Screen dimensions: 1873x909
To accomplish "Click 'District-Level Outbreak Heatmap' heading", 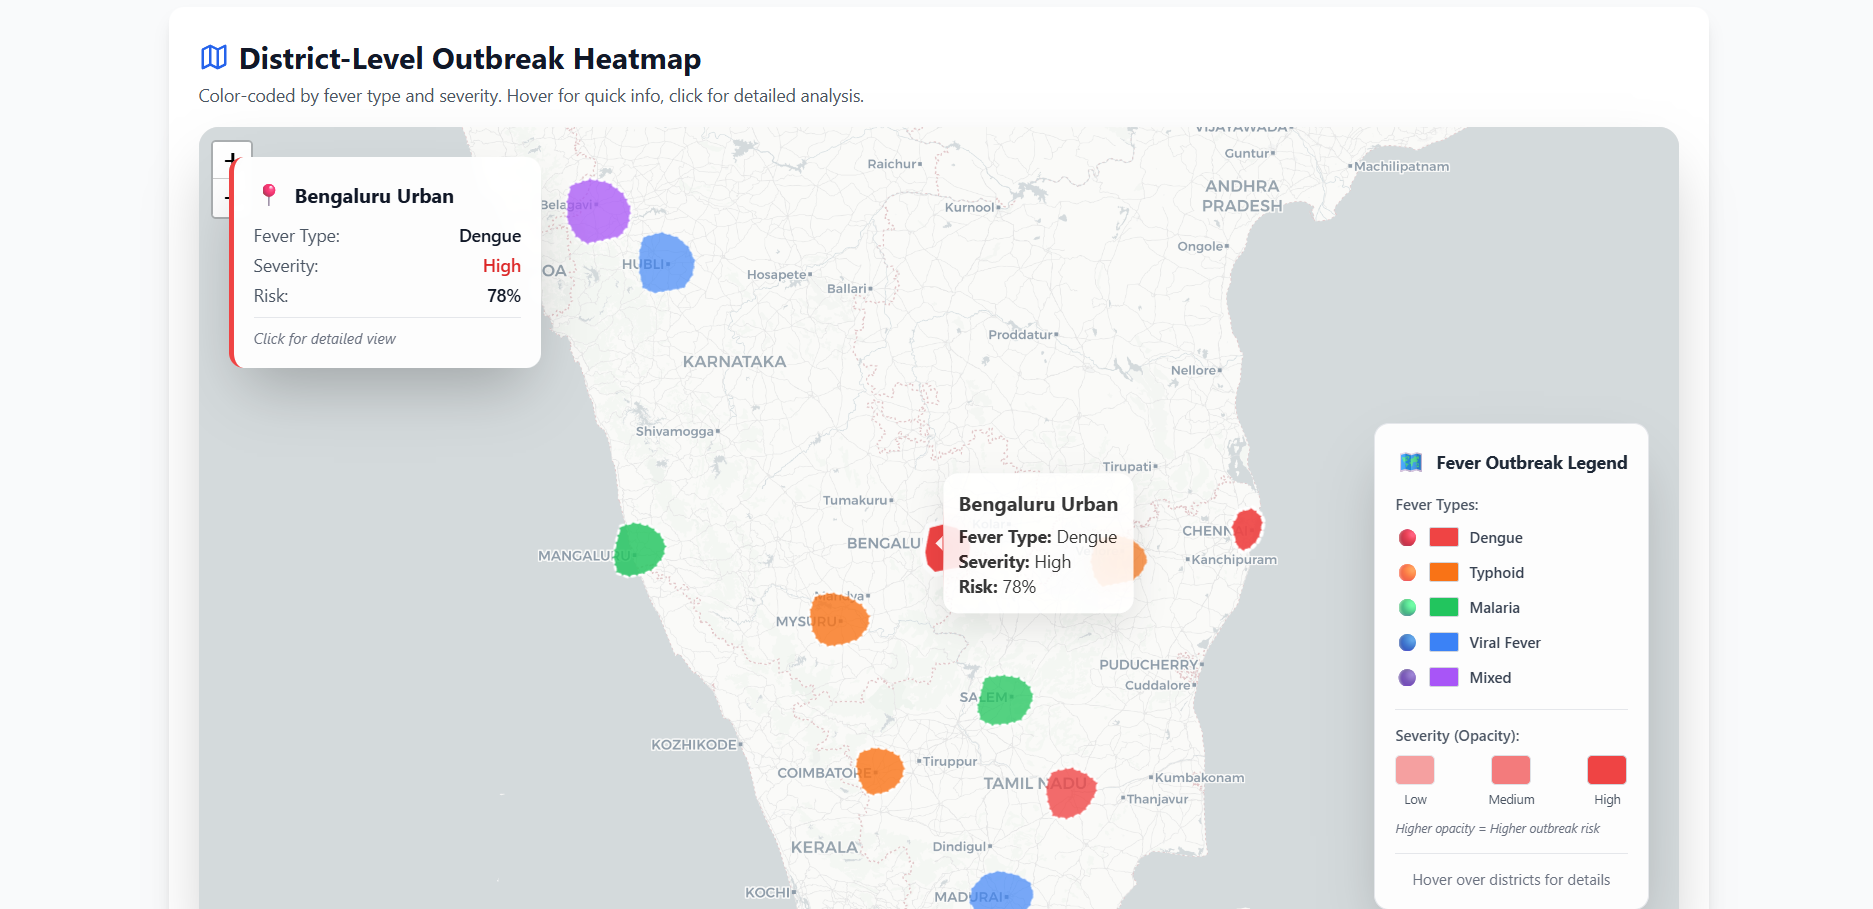I will (470, 59).
